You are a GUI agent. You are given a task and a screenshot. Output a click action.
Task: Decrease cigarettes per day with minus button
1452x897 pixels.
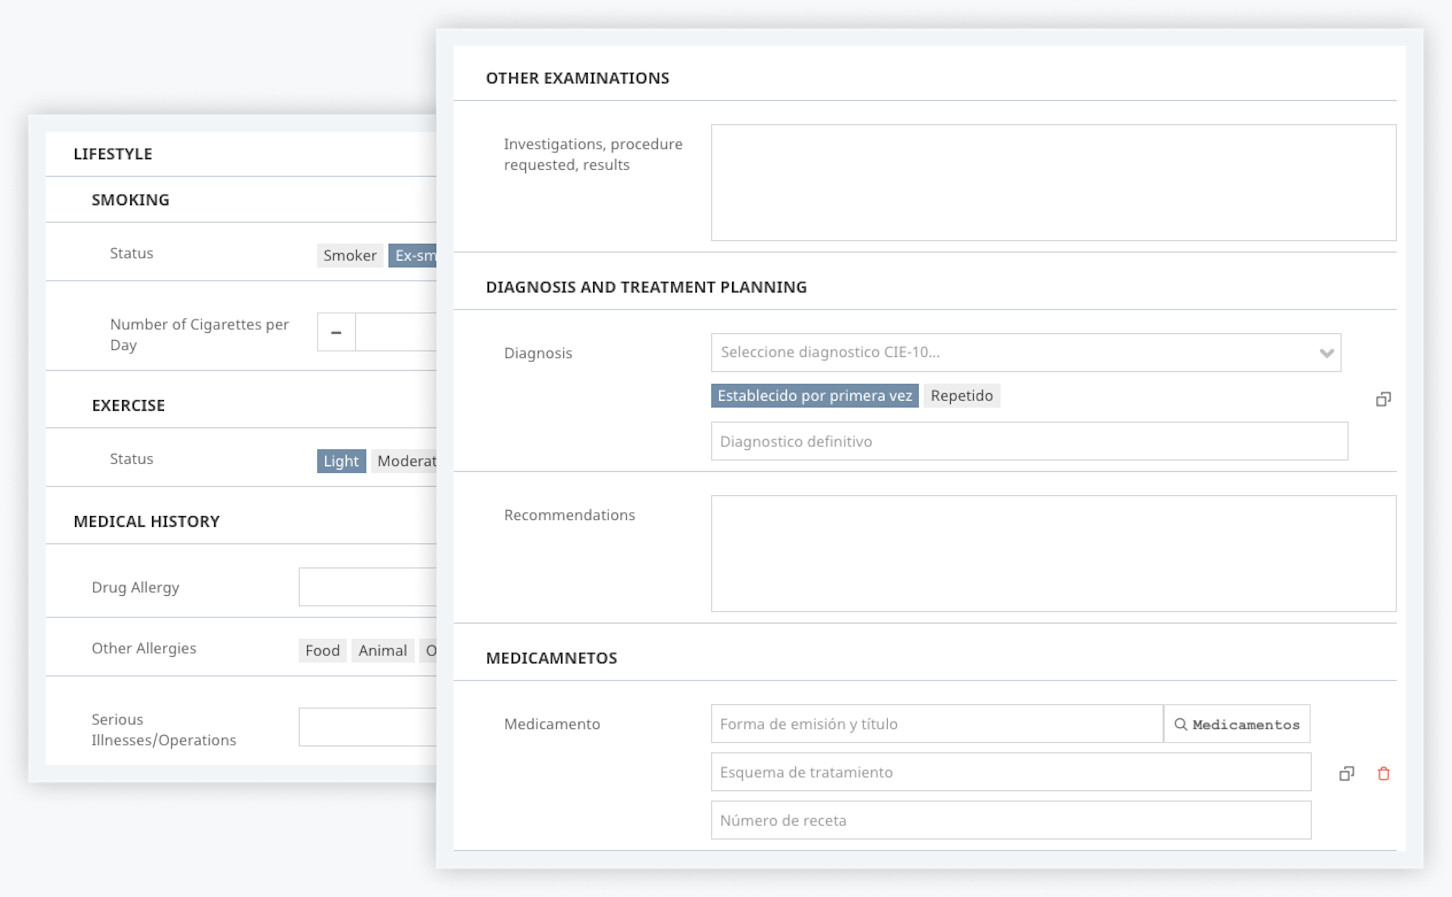click(x=335, y=331)
